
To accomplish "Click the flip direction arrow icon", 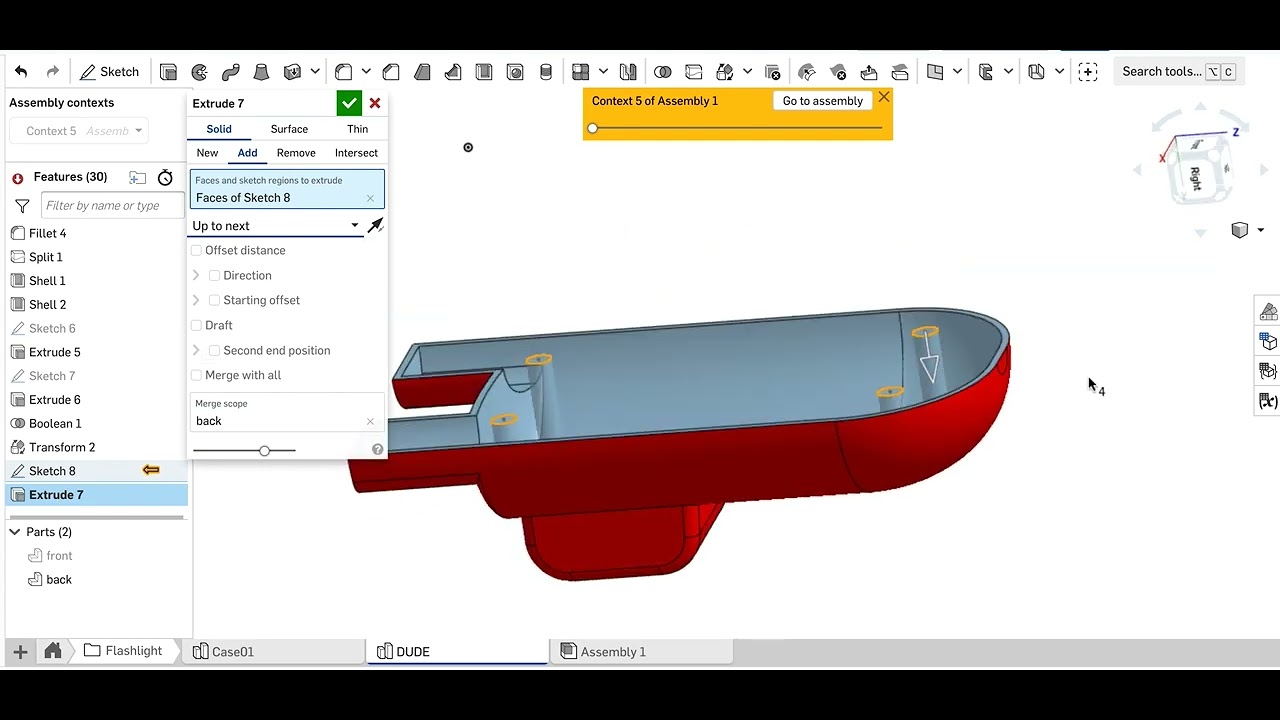I will pyautogui.click(x=375, y=226).
